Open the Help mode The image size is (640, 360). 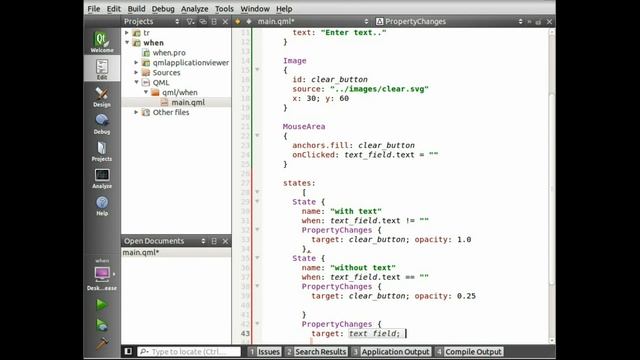click(102, 205)
